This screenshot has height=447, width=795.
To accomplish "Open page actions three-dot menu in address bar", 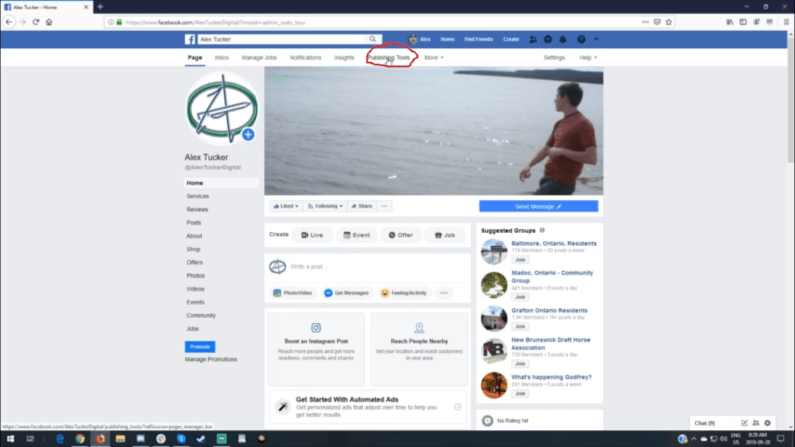I will click(645, 22).
